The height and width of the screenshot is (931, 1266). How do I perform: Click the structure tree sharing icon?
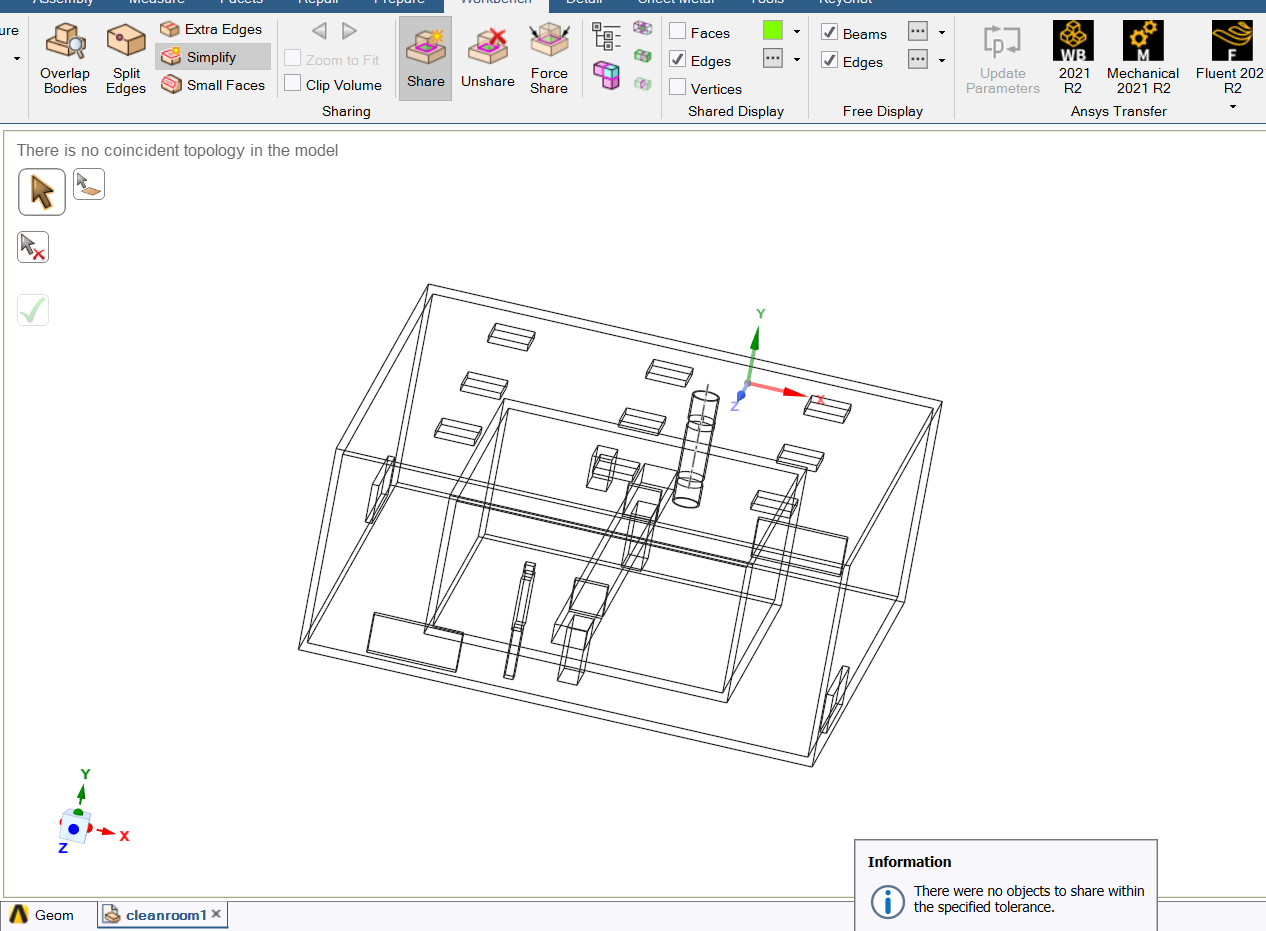coord(606,37)
